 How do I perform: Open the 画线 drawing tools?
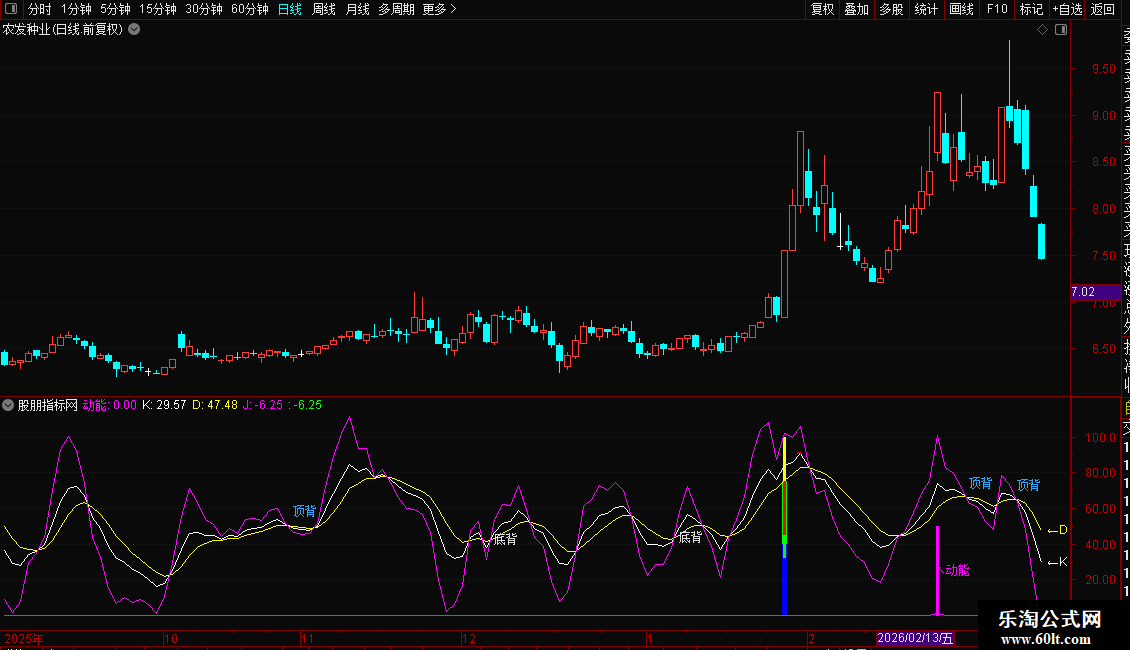tap(961, 9)
